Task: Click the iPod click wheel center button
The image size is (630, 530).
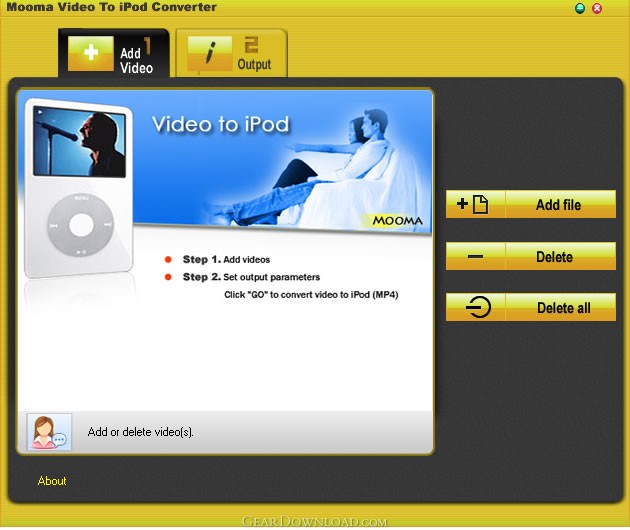Action: point(81,225)
